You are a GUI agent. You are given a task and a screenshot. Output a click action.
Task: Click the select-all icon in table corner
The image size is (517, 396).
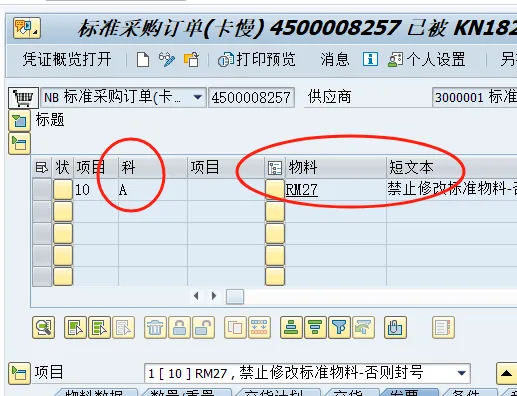(x=42, y=167)
